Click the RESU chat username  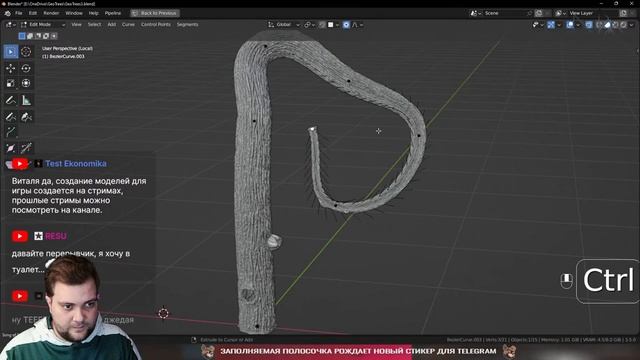click(56, 236)
